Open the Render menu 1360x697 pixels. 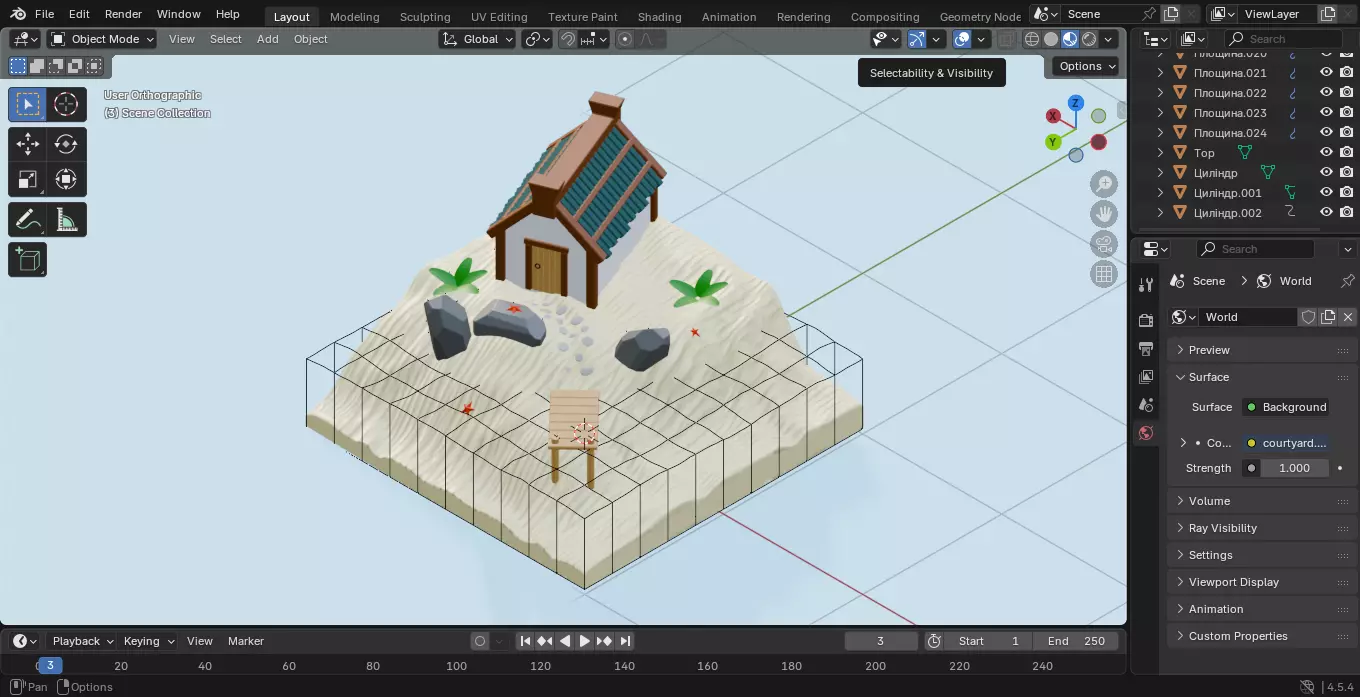(124, 14)
